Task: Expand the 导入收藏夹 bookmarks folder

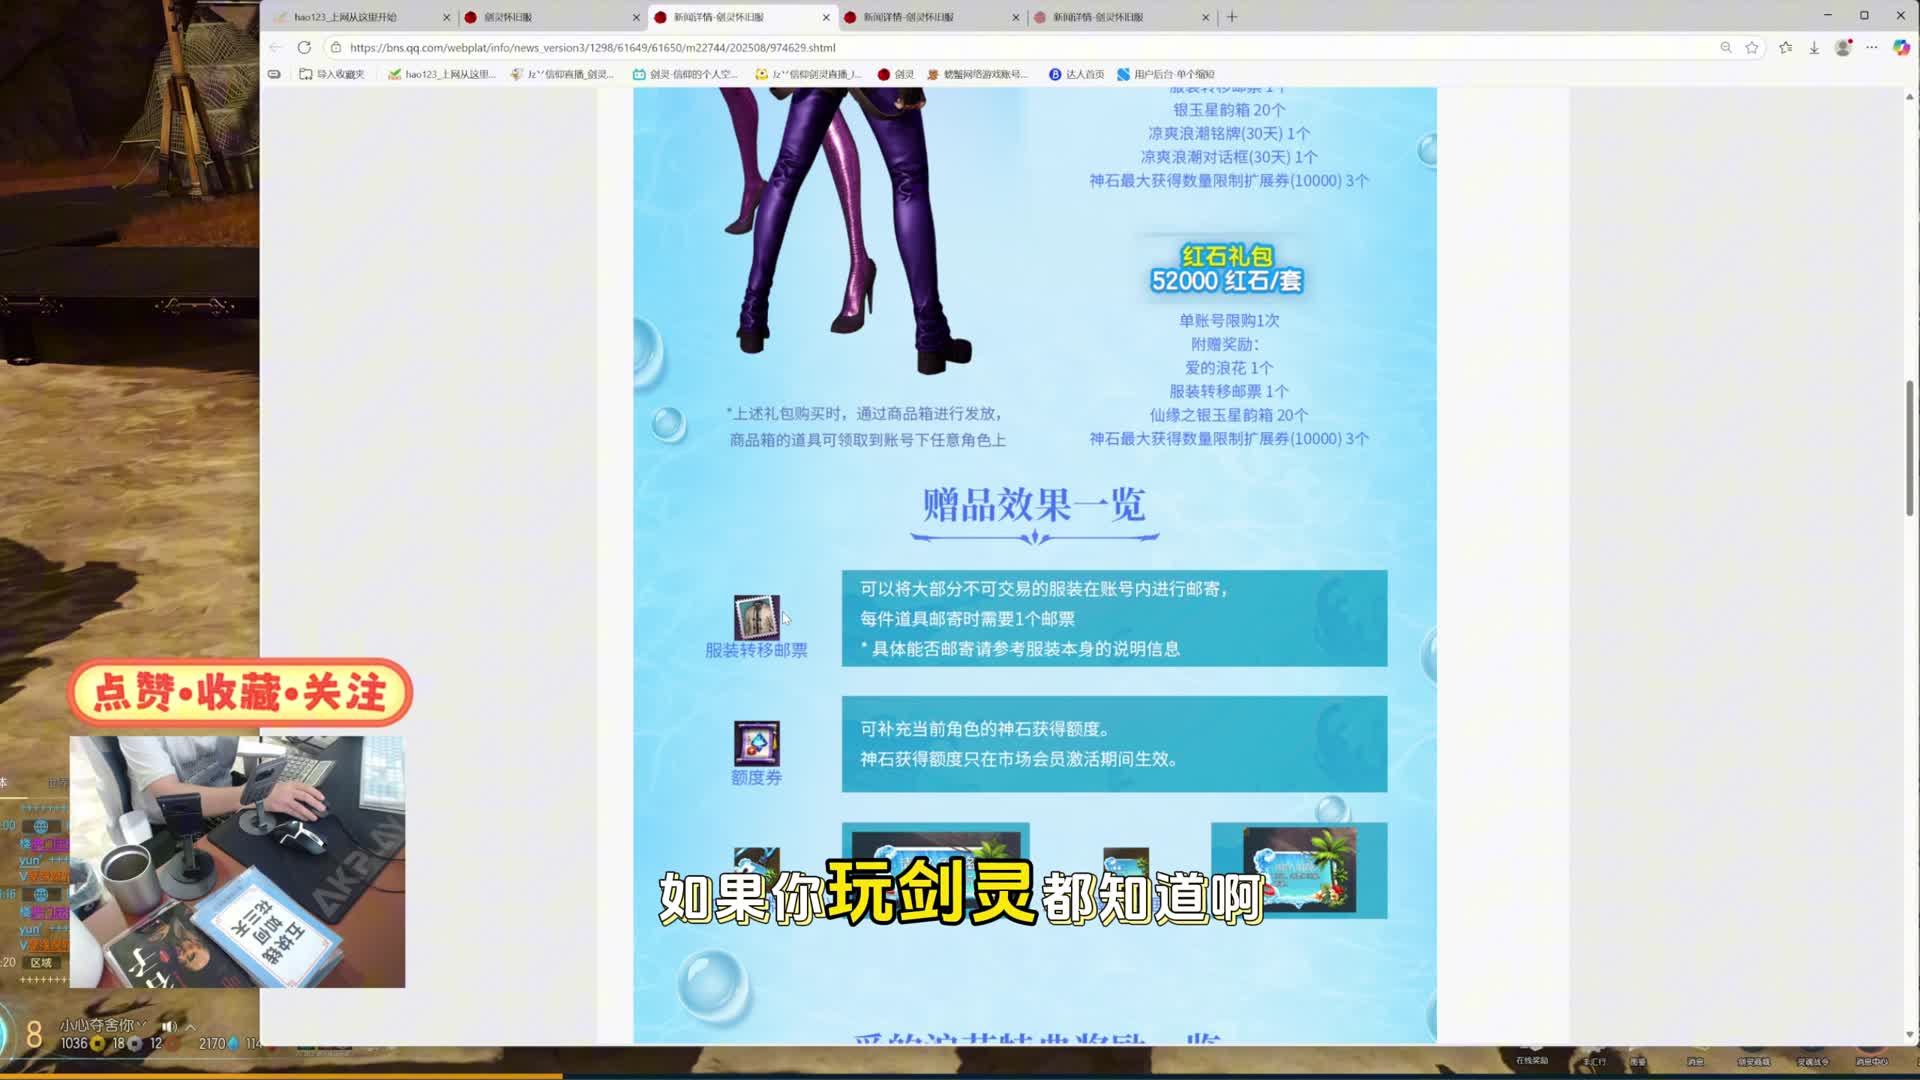Action: tap(330, 74)
